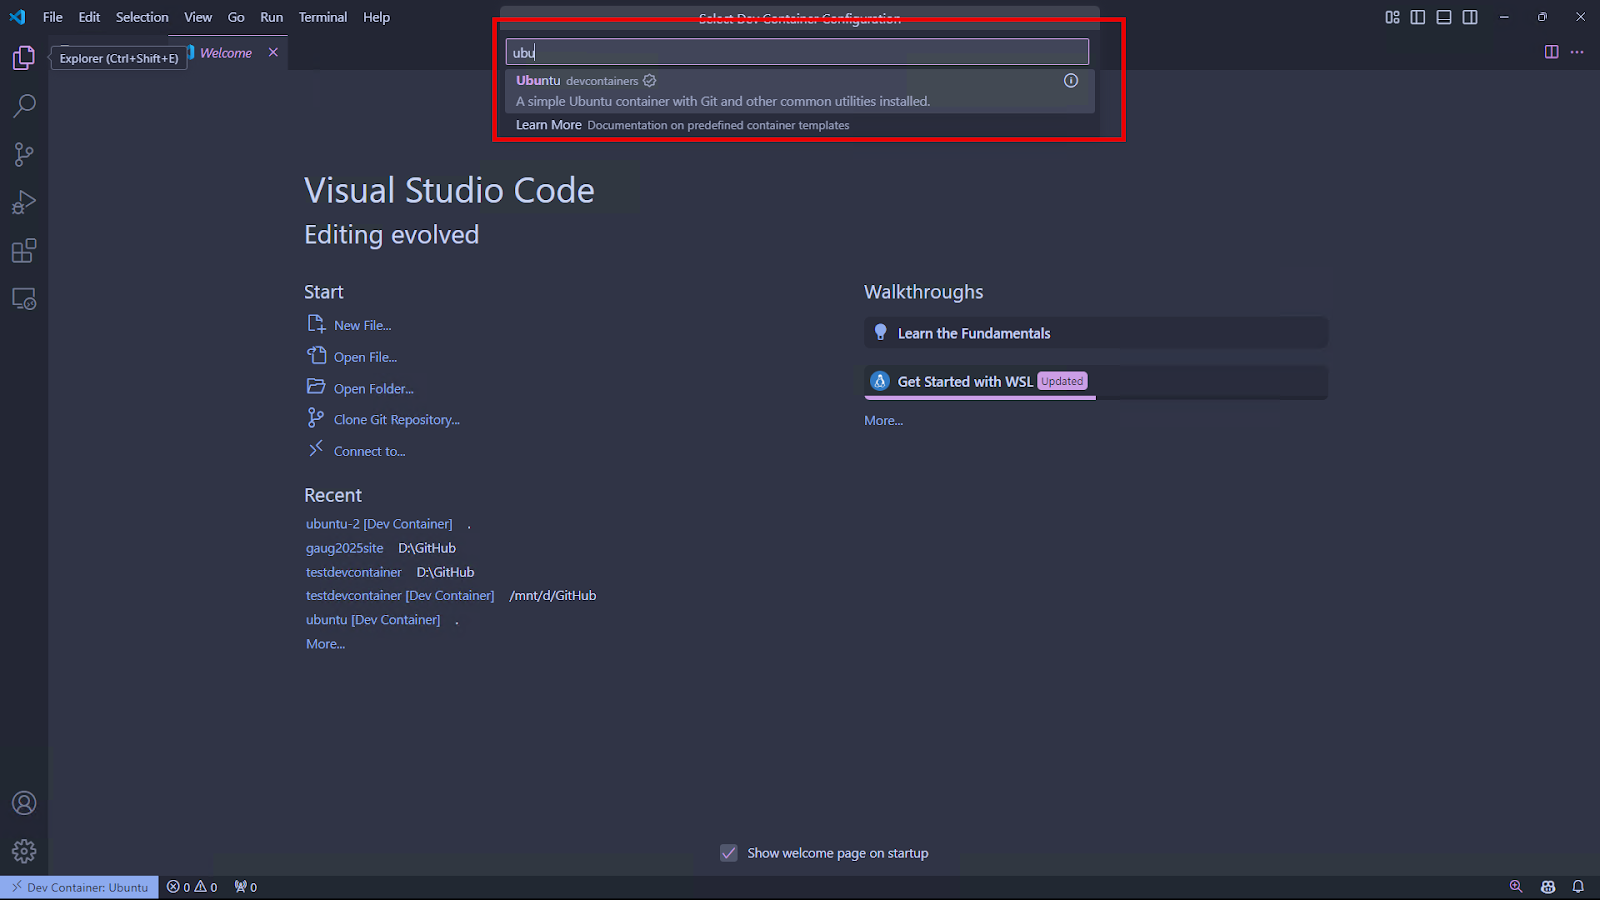This screenshot has width=1600, height=900.
Task: Open recent ubuntu-2 [Dev Container]
Action: point(379,524)
